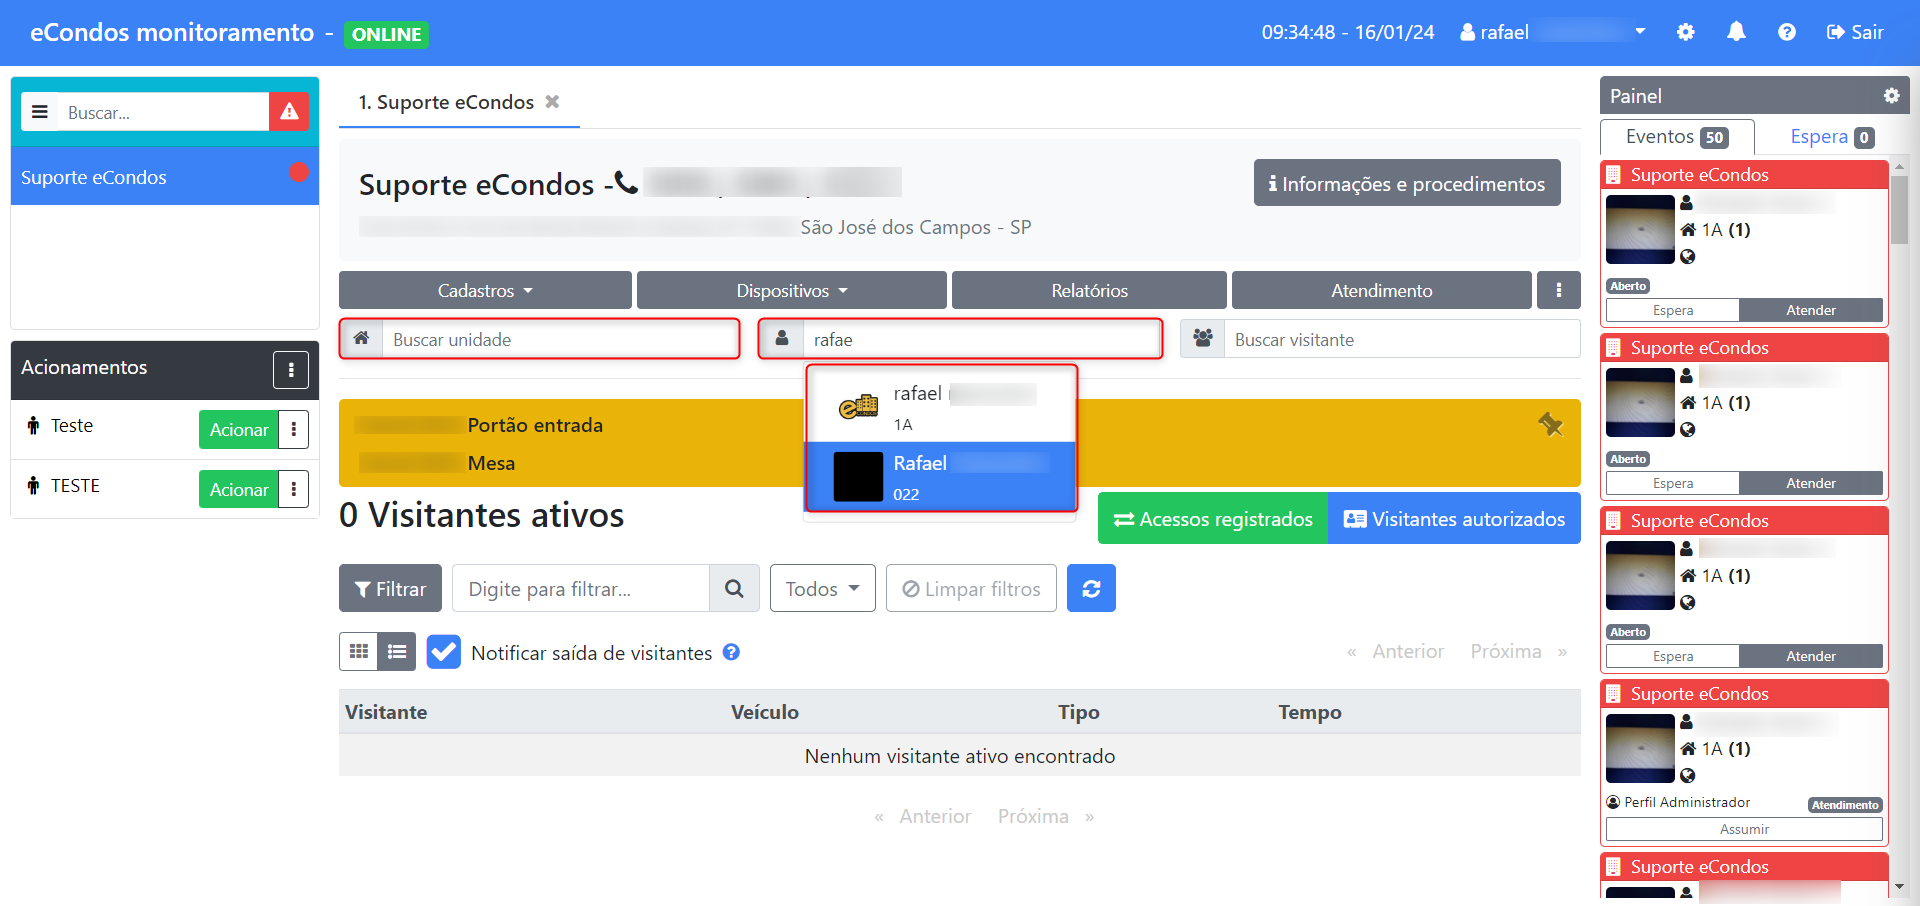Click Espera on first event card
This screenshot has width=1920, height=906.
(x=1673, y=310)
